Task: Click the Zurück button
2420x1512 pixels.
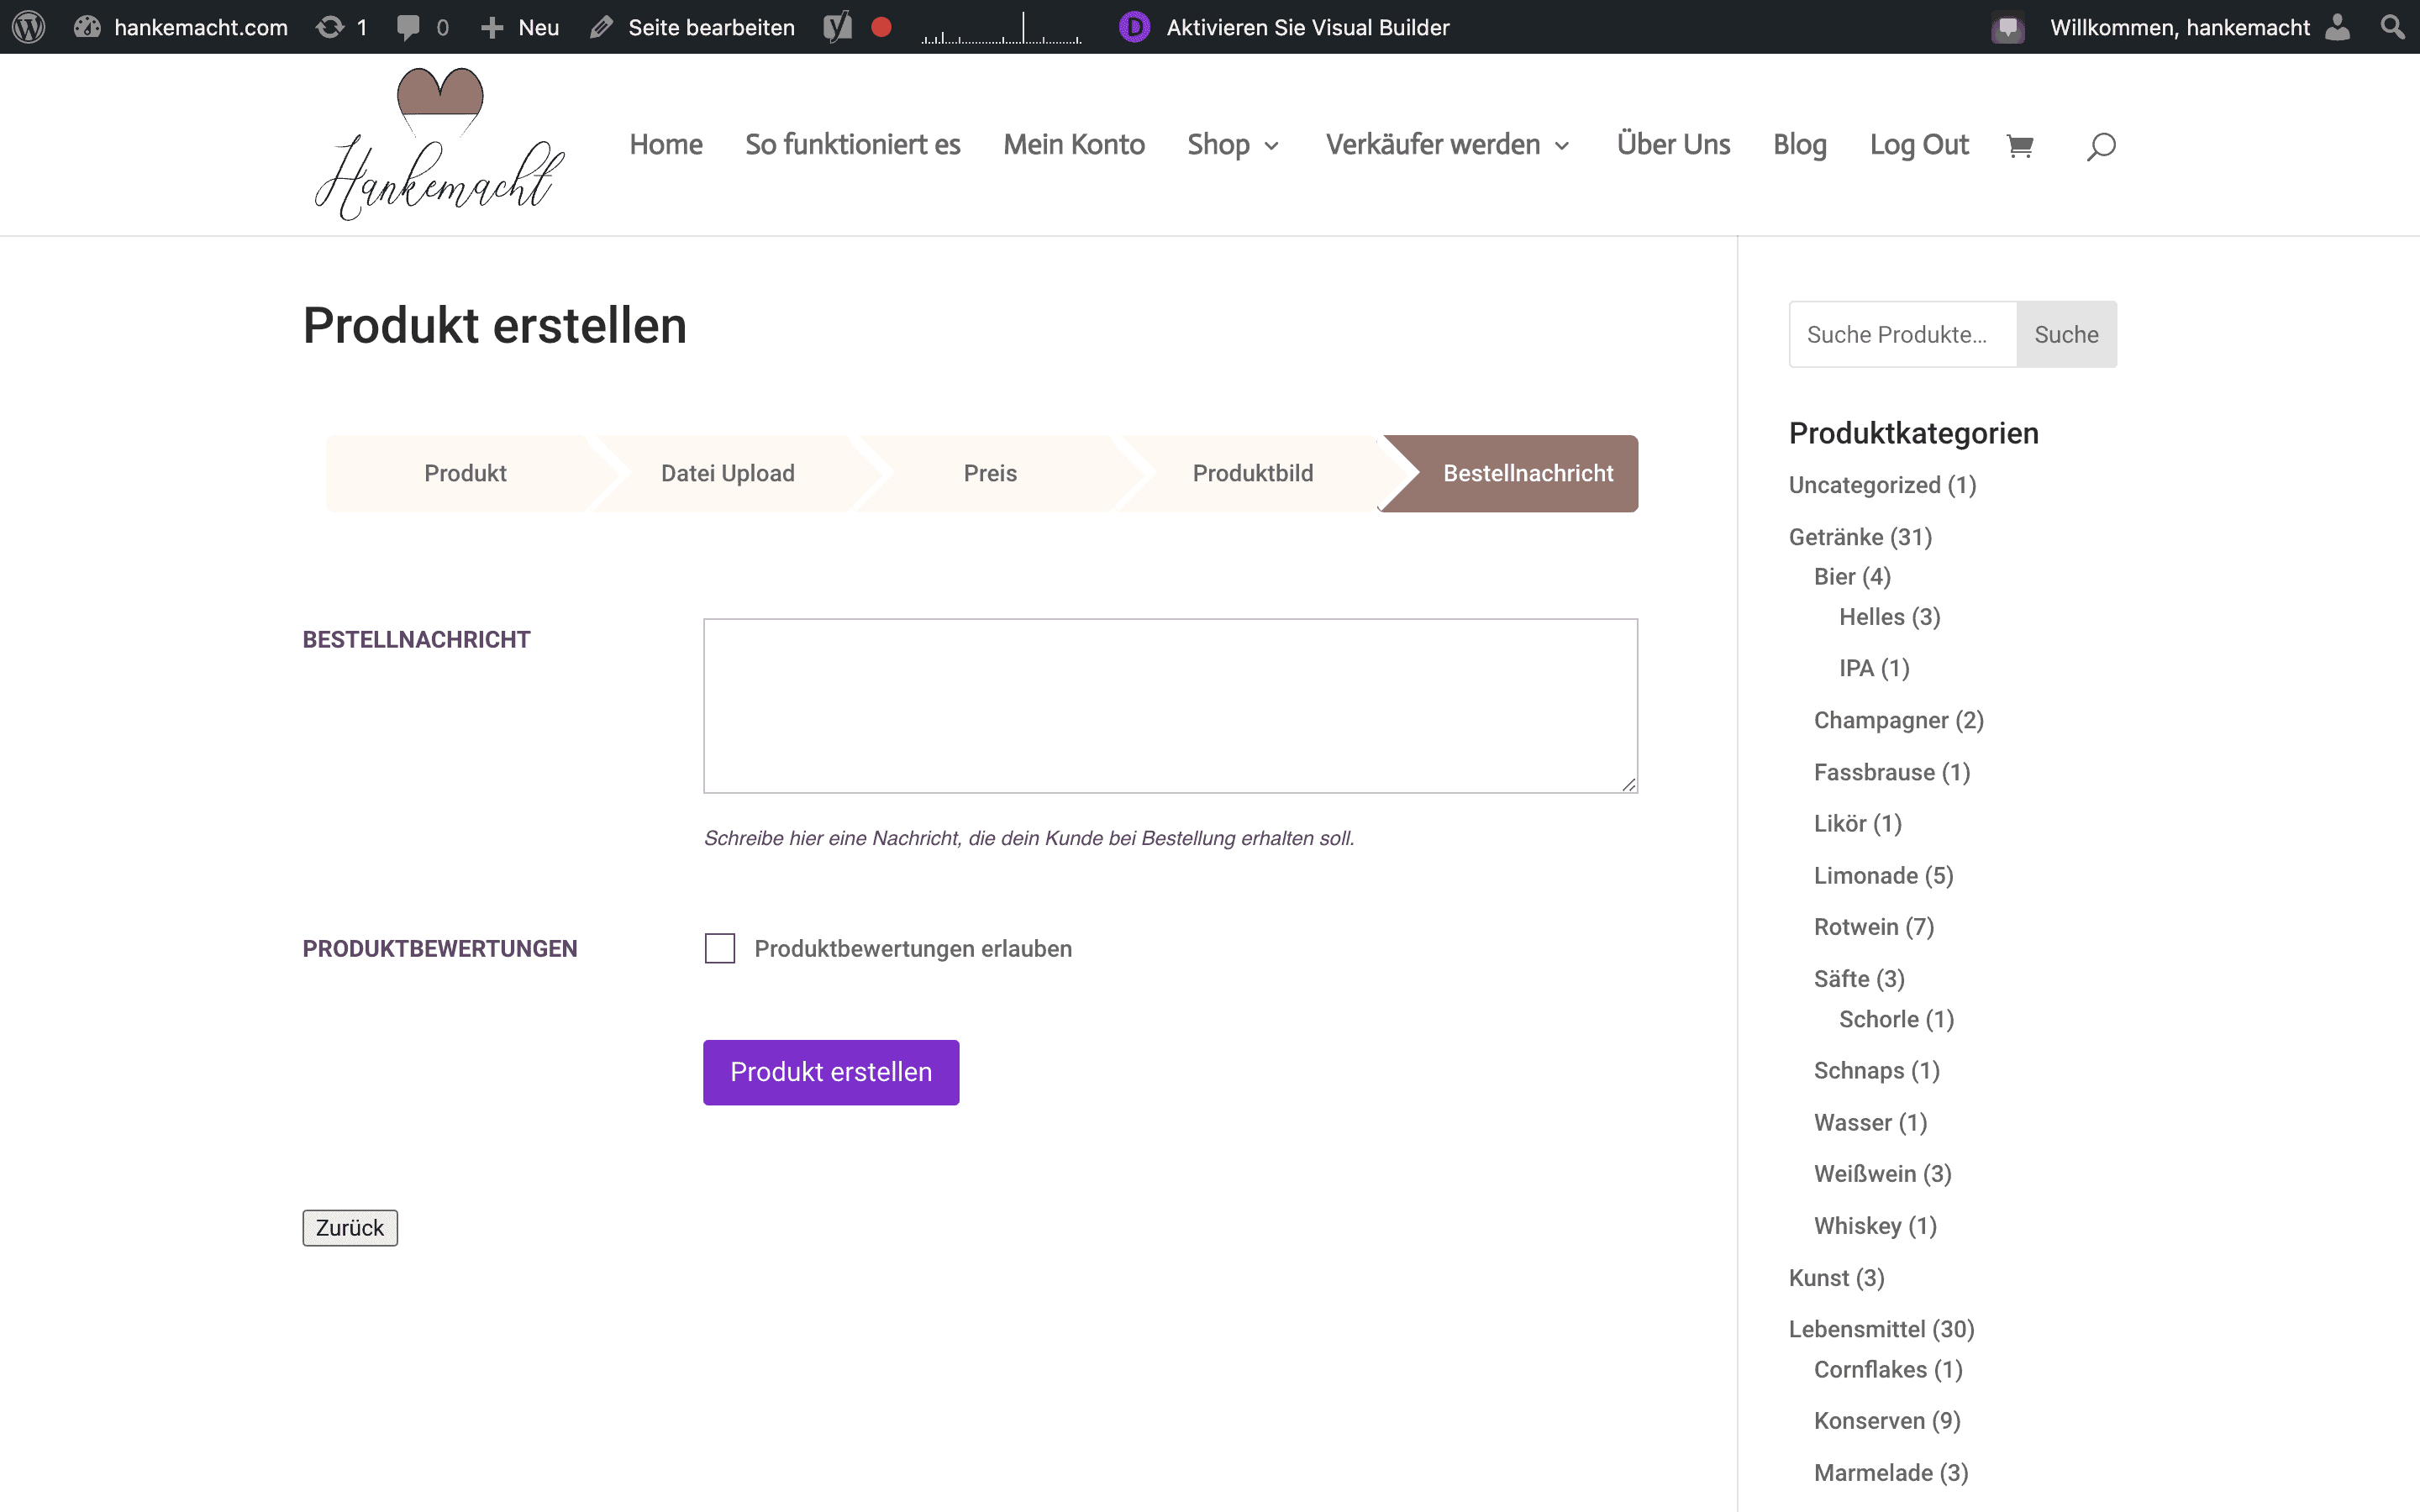Action: point(350,1228)
